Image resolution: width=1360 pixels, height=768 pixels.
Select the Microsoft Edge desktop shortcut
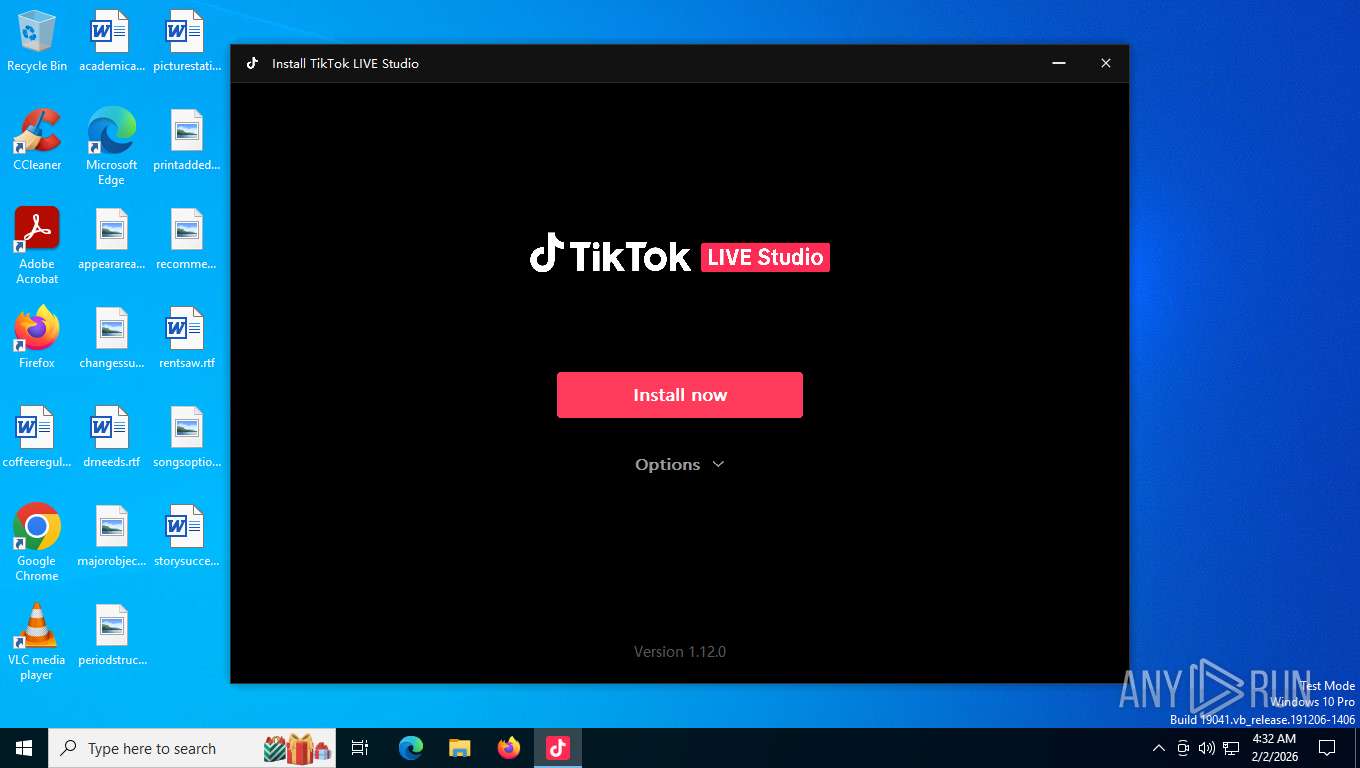111,147
